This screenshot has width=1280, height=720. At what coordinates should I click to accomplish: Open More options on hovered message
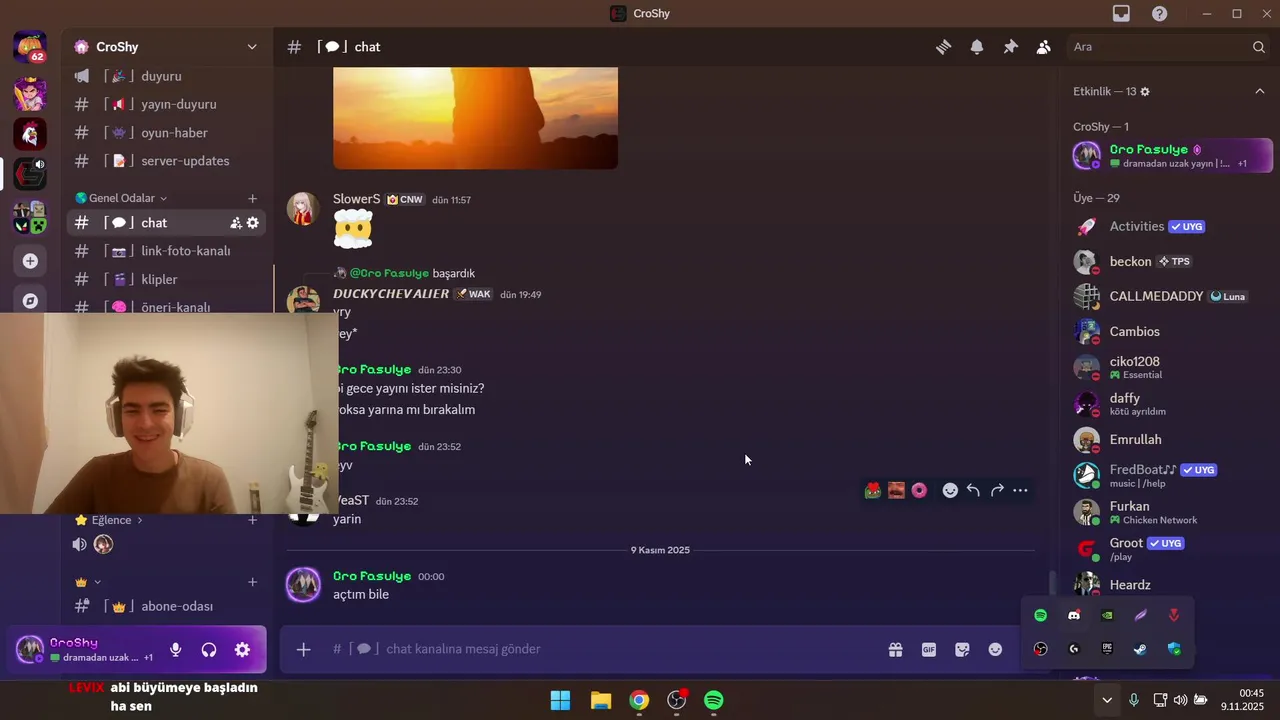1020,490
